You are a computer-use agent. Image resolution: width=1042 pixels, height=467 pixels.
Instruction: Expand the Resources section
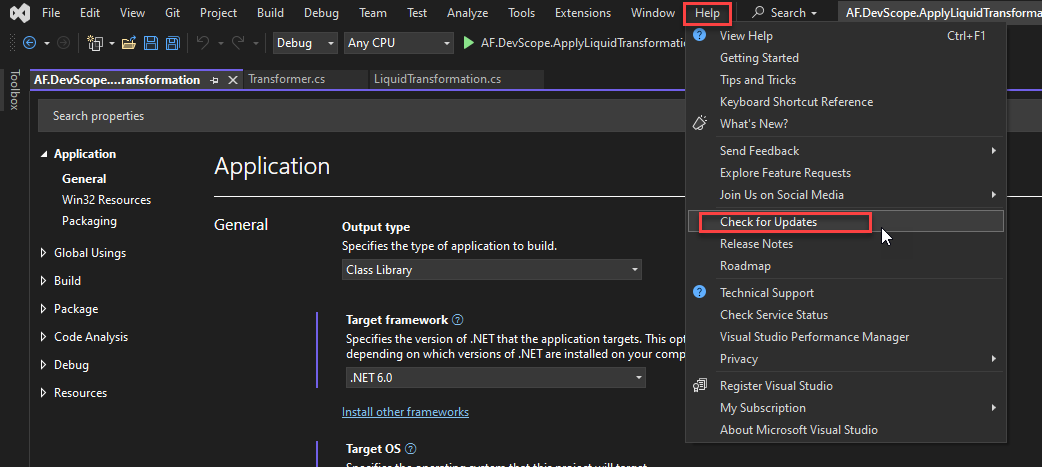pyautogui.click(x=44, y=392)
